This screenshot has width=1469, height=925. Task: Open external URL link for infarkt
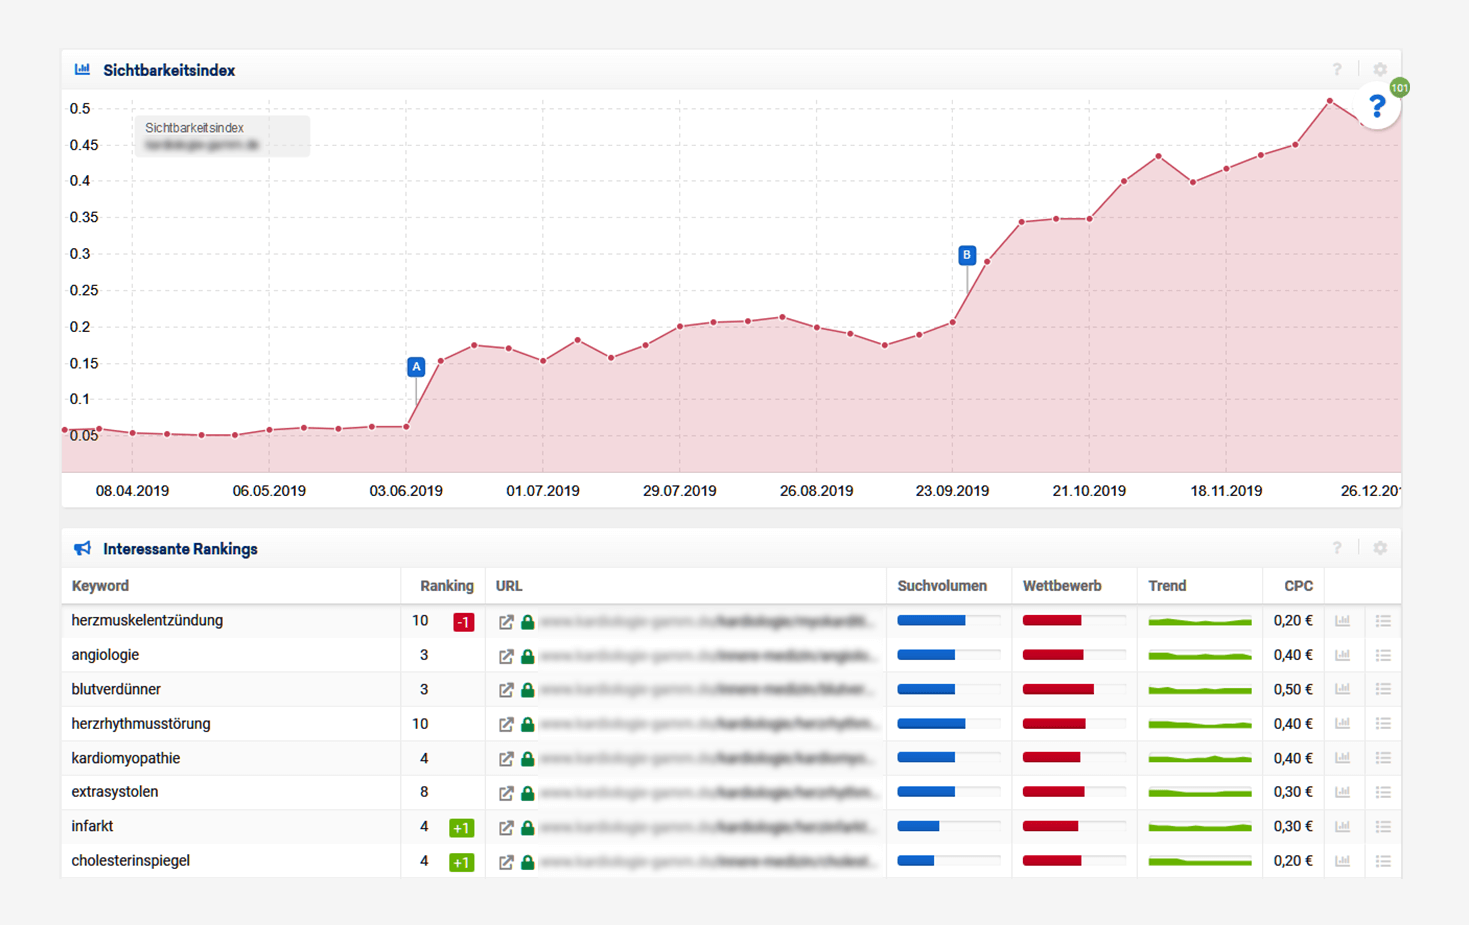pos(506,828)
